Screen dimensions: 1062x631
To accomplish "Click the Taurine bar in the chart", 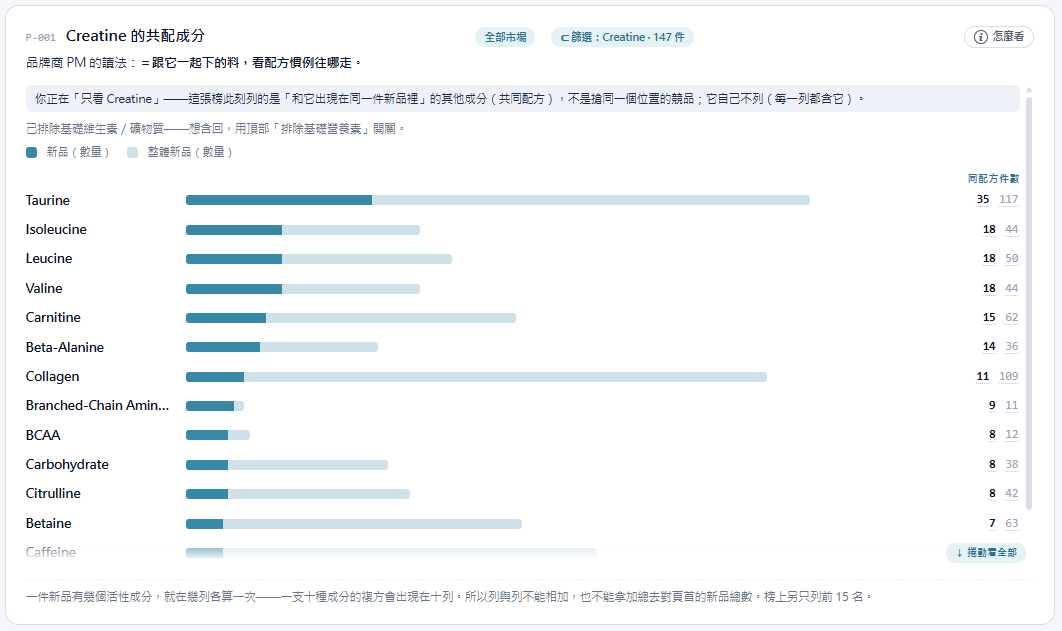I will click(x=498, y=200).
